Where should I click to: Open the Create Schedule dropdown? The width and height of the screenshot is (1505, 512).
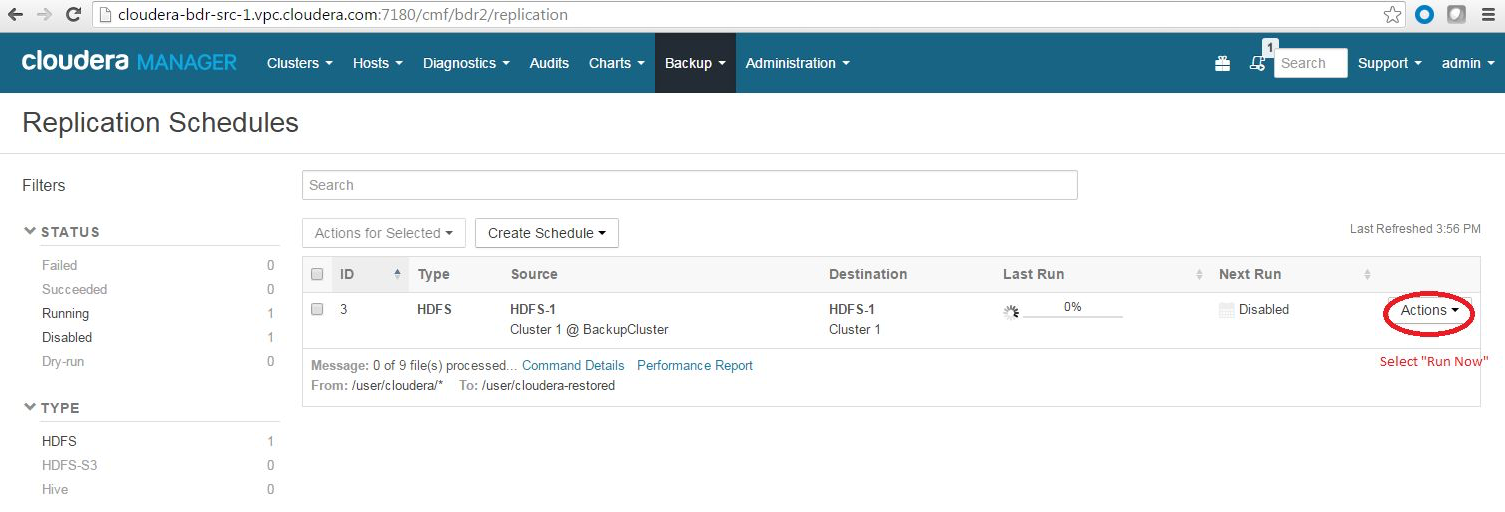pos(547,233)
